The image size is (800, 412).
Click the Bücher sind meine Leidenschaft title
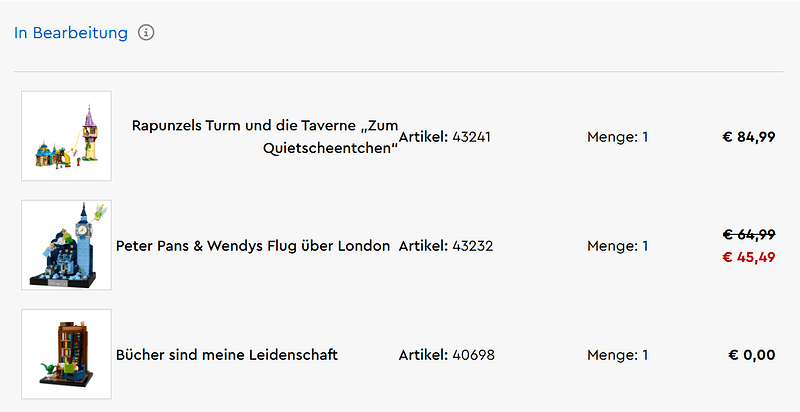(x=227, y=355)
